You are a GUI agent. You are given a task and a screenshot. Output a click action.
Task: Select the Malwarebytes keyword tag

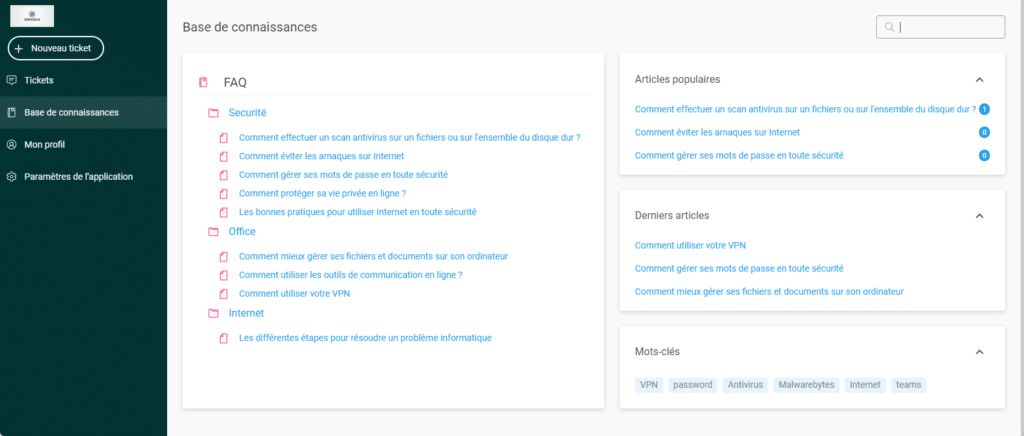coord(805,385)
